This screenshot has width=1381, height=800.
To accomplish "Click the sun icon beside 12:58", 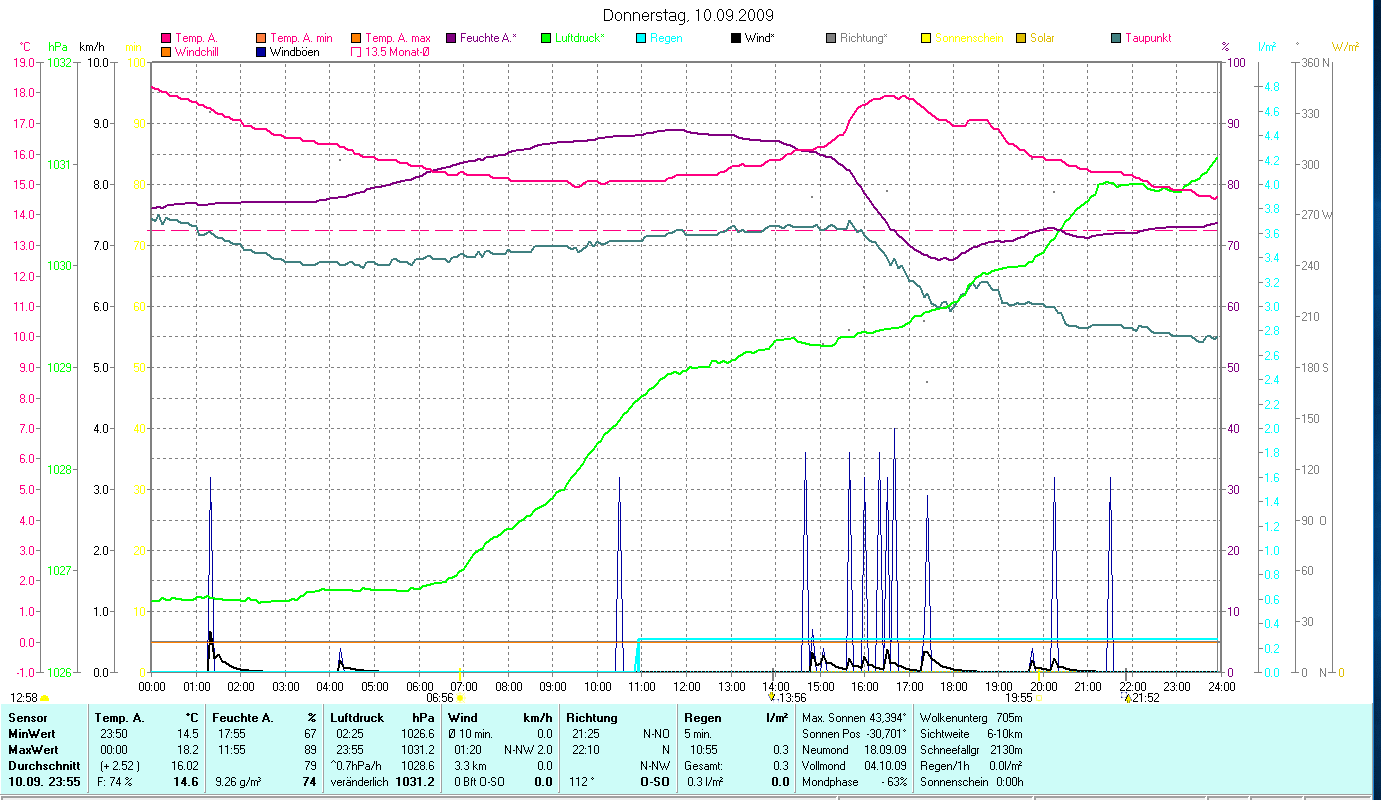I will 45,698.
